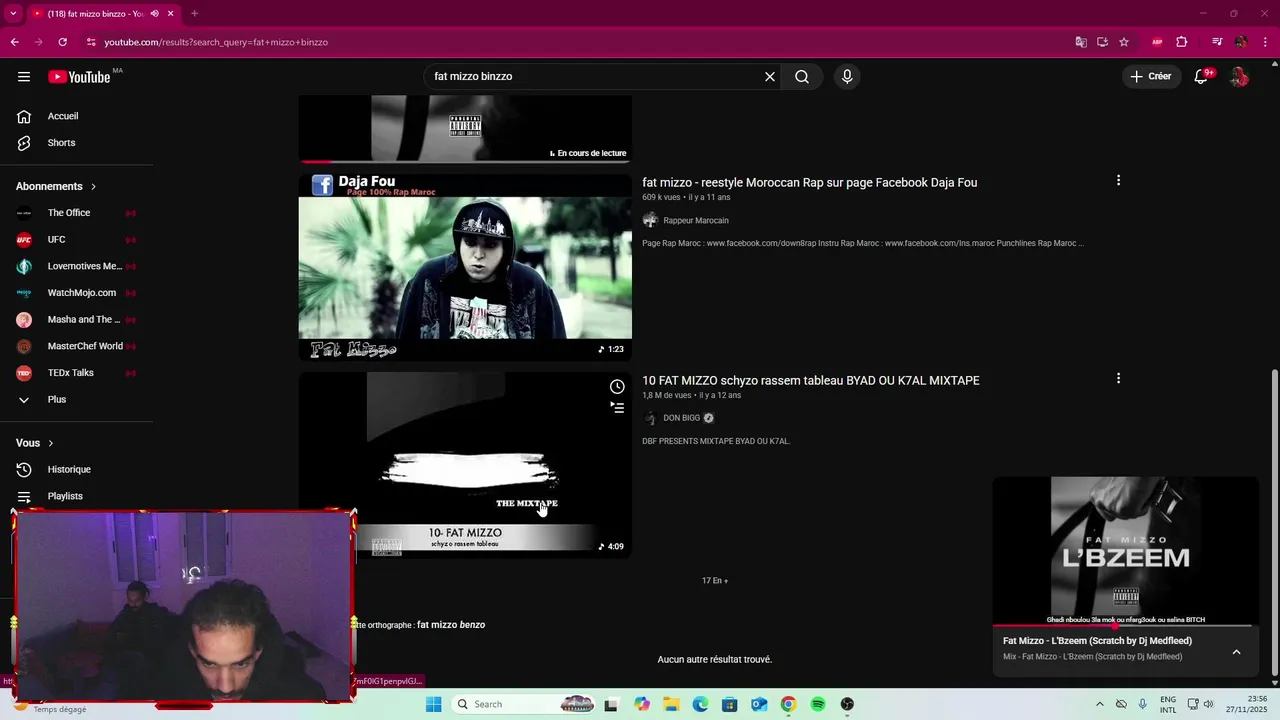The width and height of the screenshot is (1280, 720).
Task: Open the notifications bell
Action: point(1201,77)
